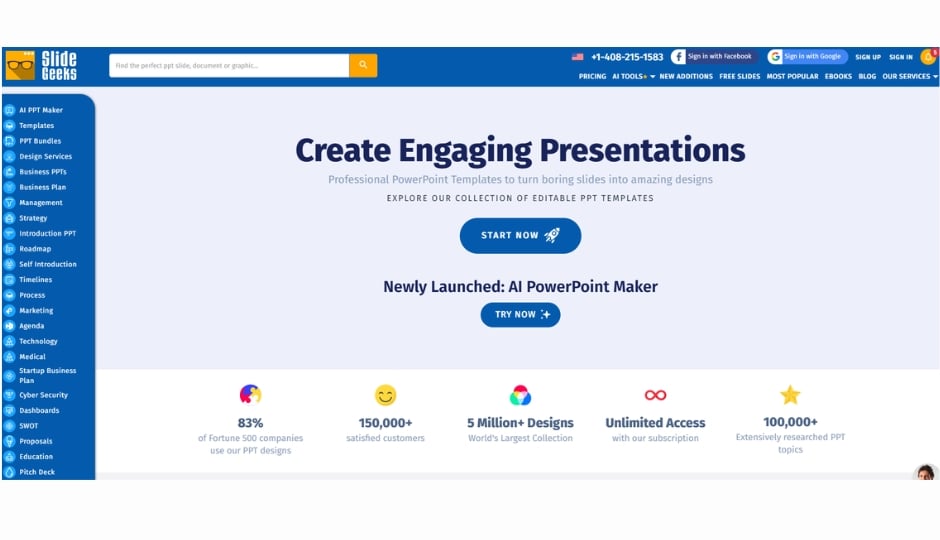Click the Sign In link
Viewport: 940px width, 540px height.
pyautogui.click(x=900, y=57)
